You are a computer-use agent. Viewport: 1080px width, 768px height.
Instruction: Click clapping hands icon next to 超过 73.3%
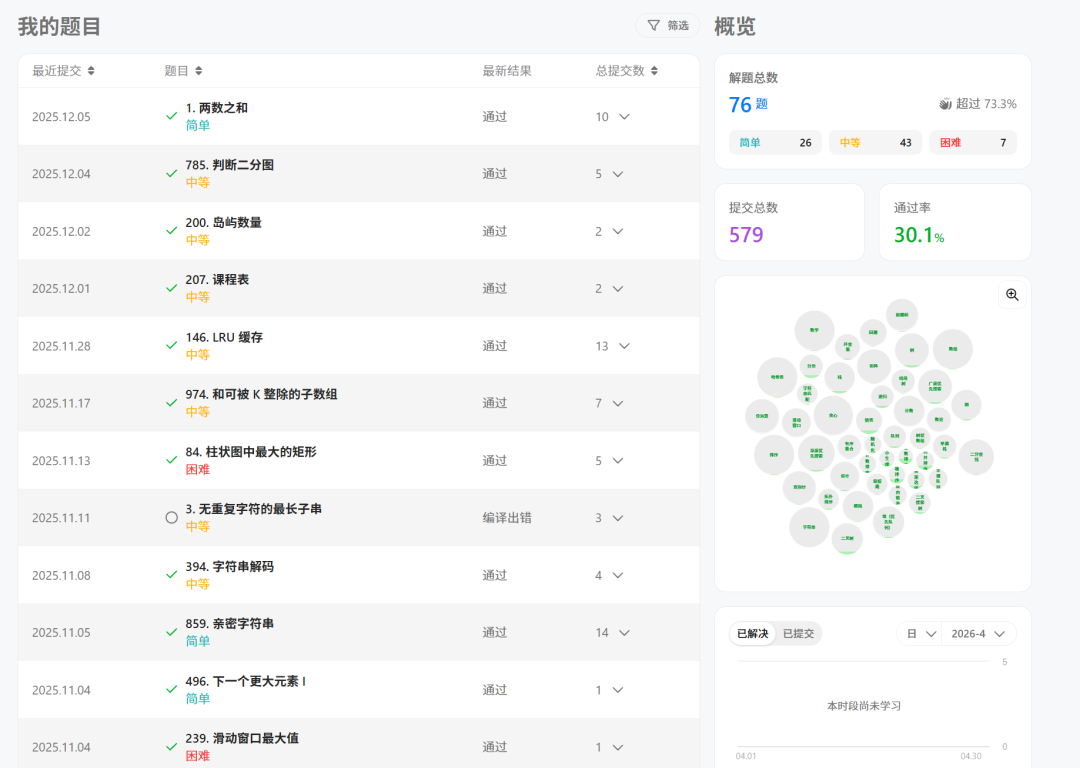(945, 104)
